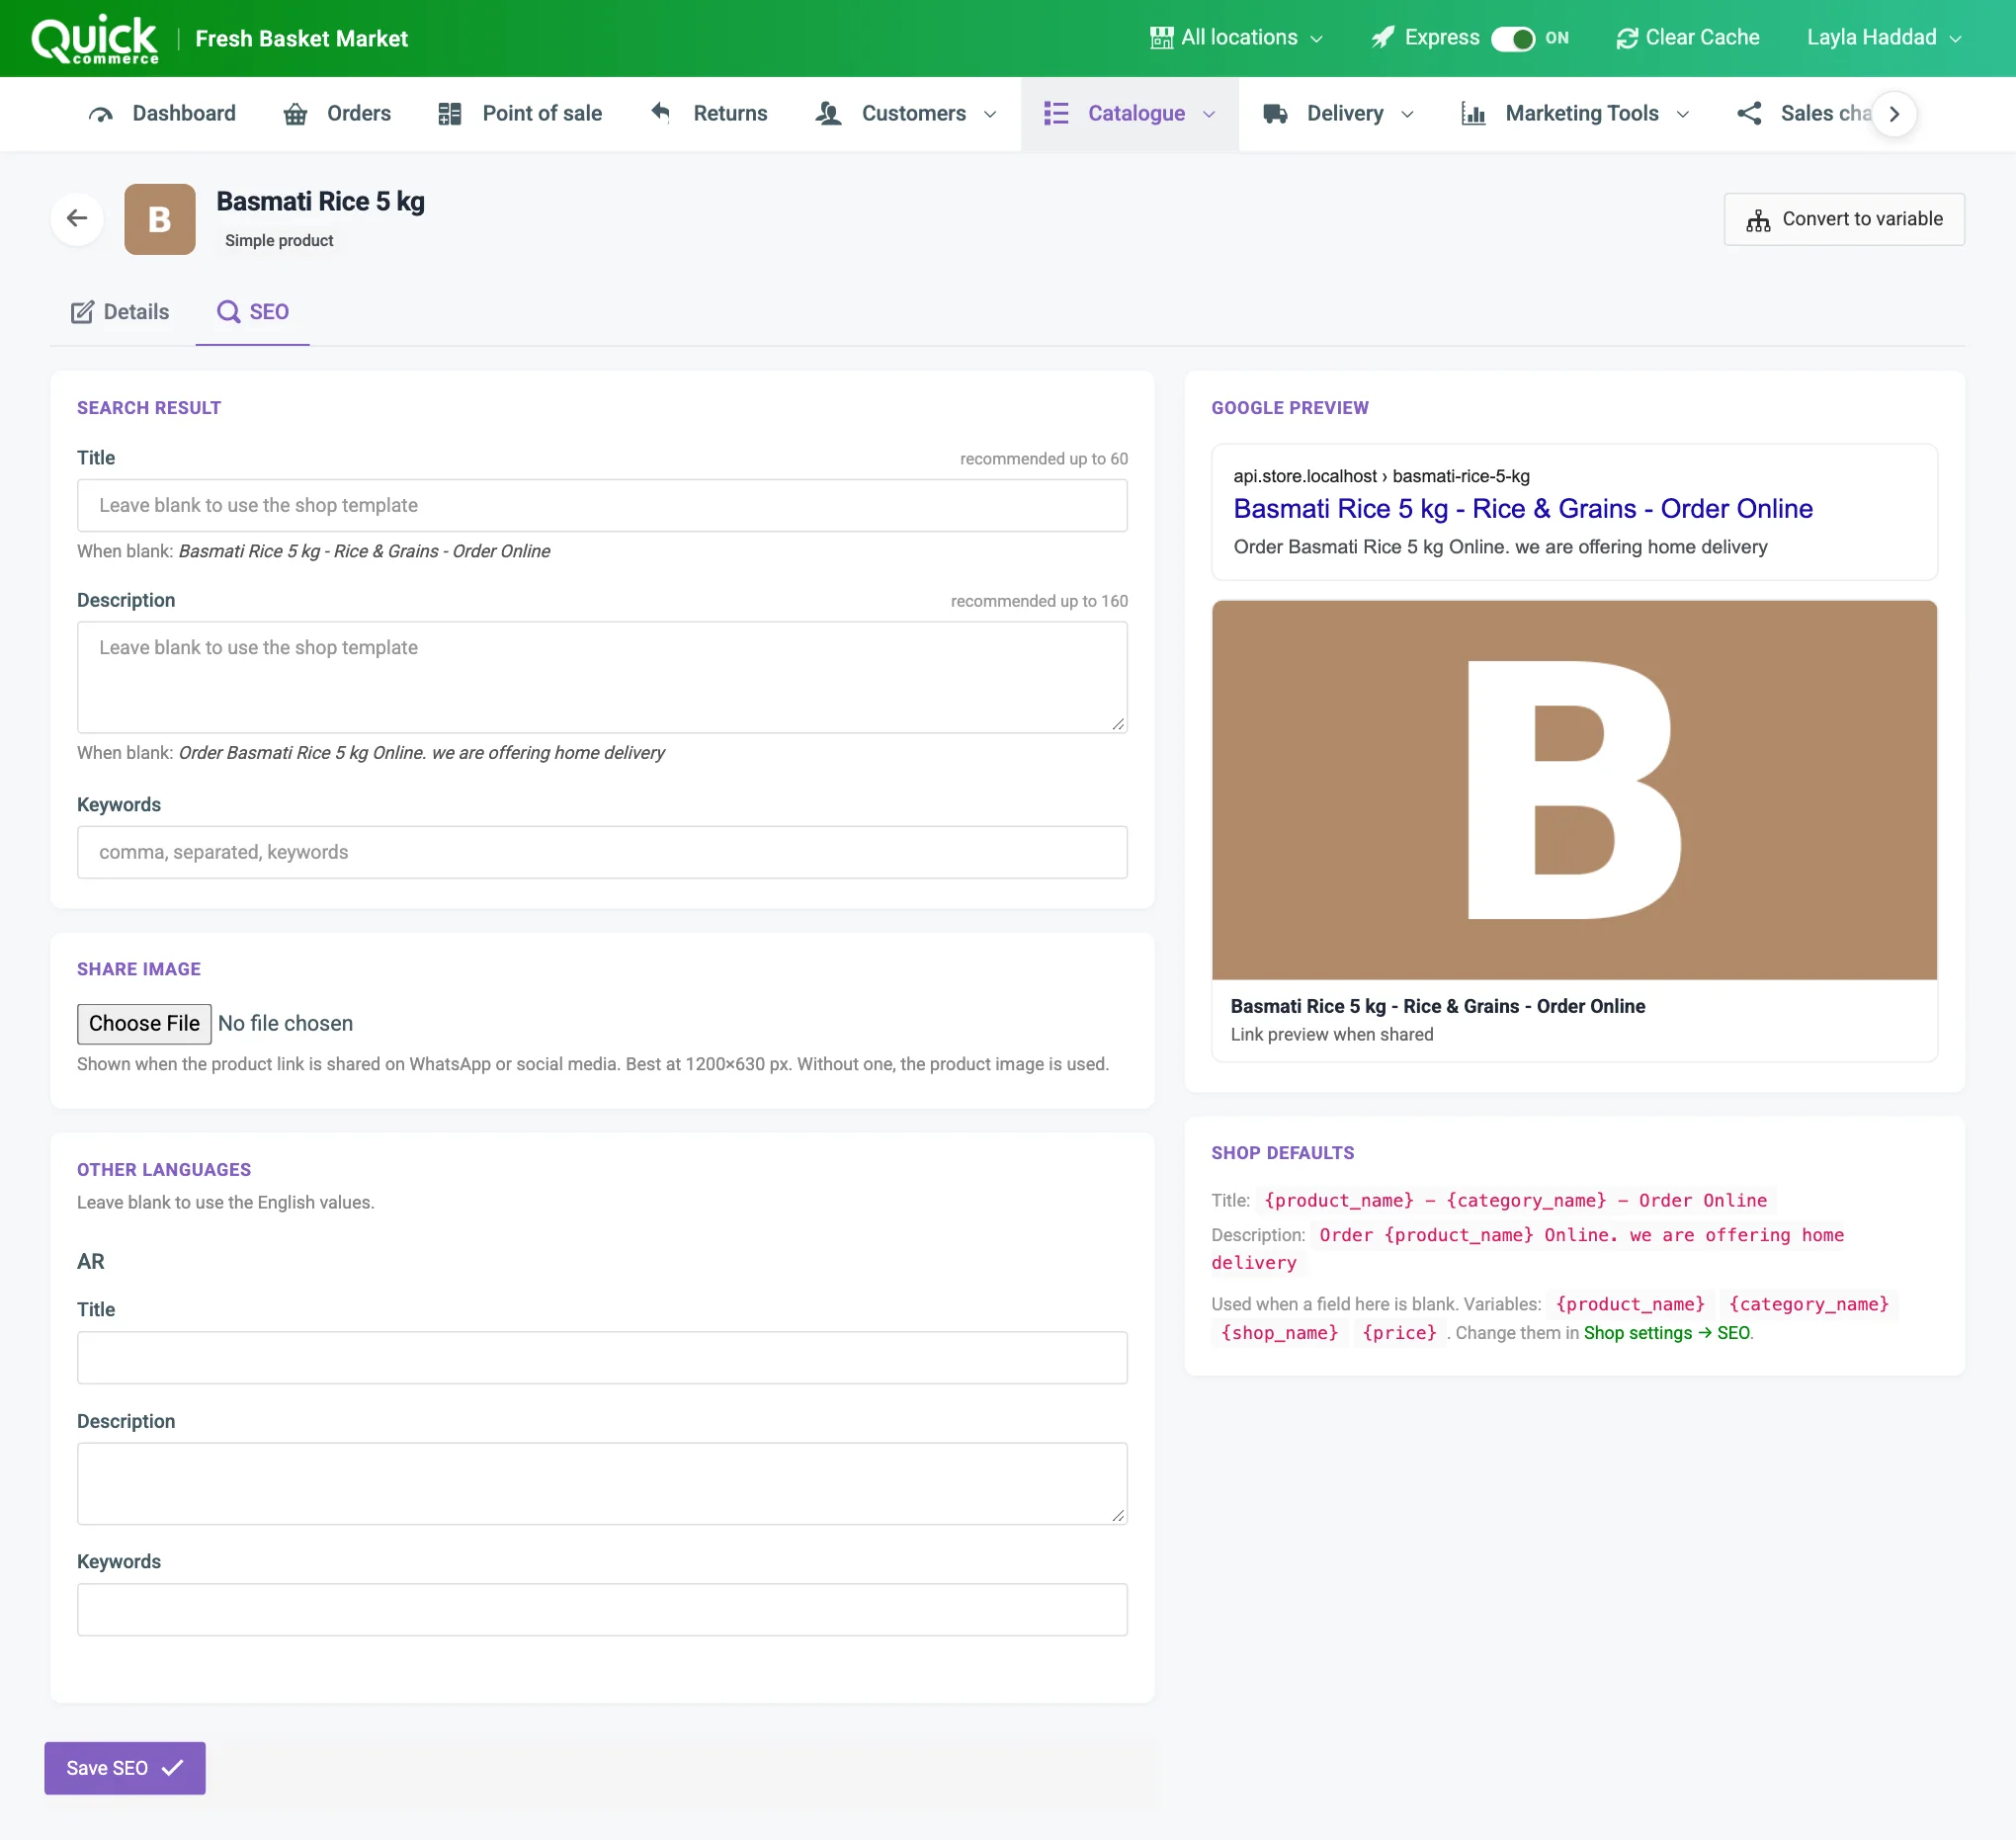Click the Express rocket icon
Viewport: 2016px width, 1840px height.
coord(1383,38)
